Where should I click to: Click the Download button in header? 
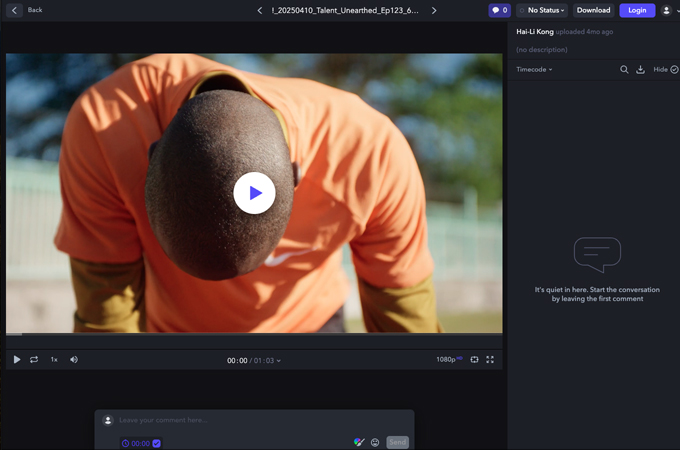pos(593,10)
